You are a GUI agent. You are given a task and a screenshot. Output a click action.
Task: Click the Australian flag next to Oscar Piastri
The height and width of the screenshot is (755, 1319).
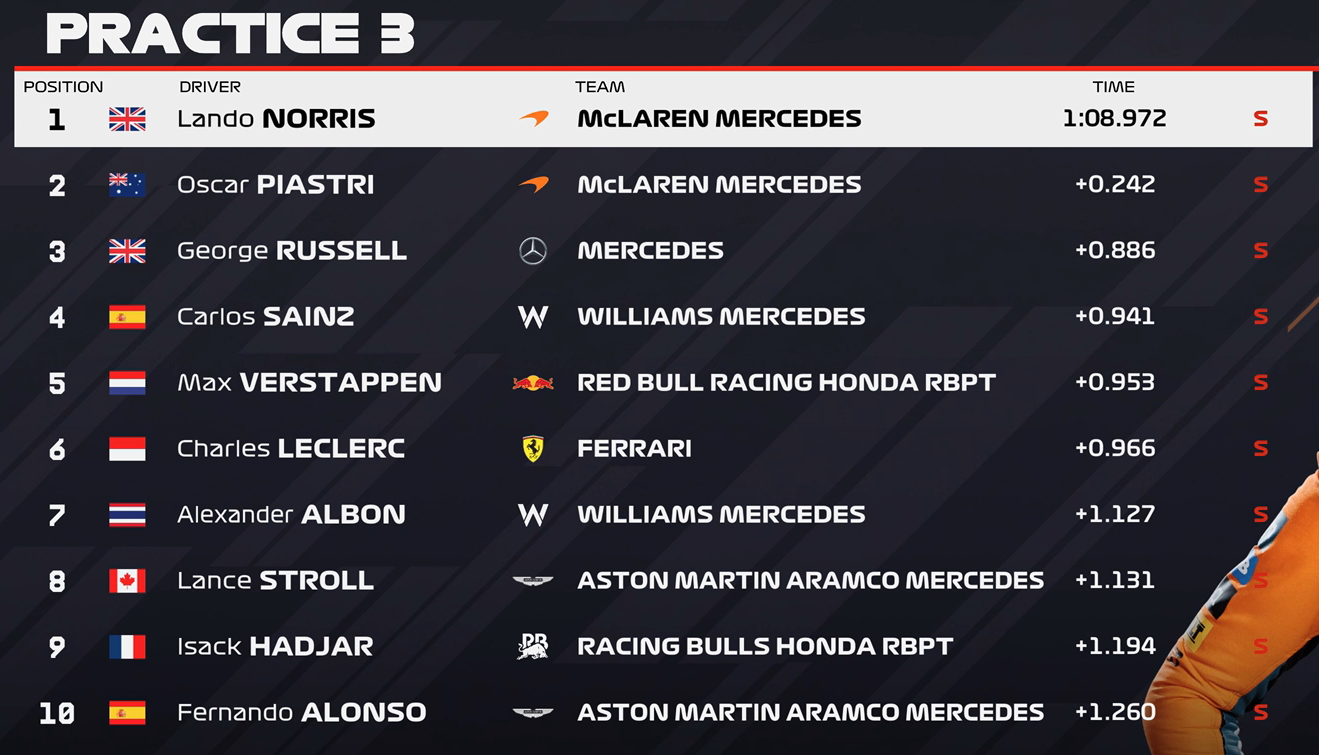[x=127, y=185]
